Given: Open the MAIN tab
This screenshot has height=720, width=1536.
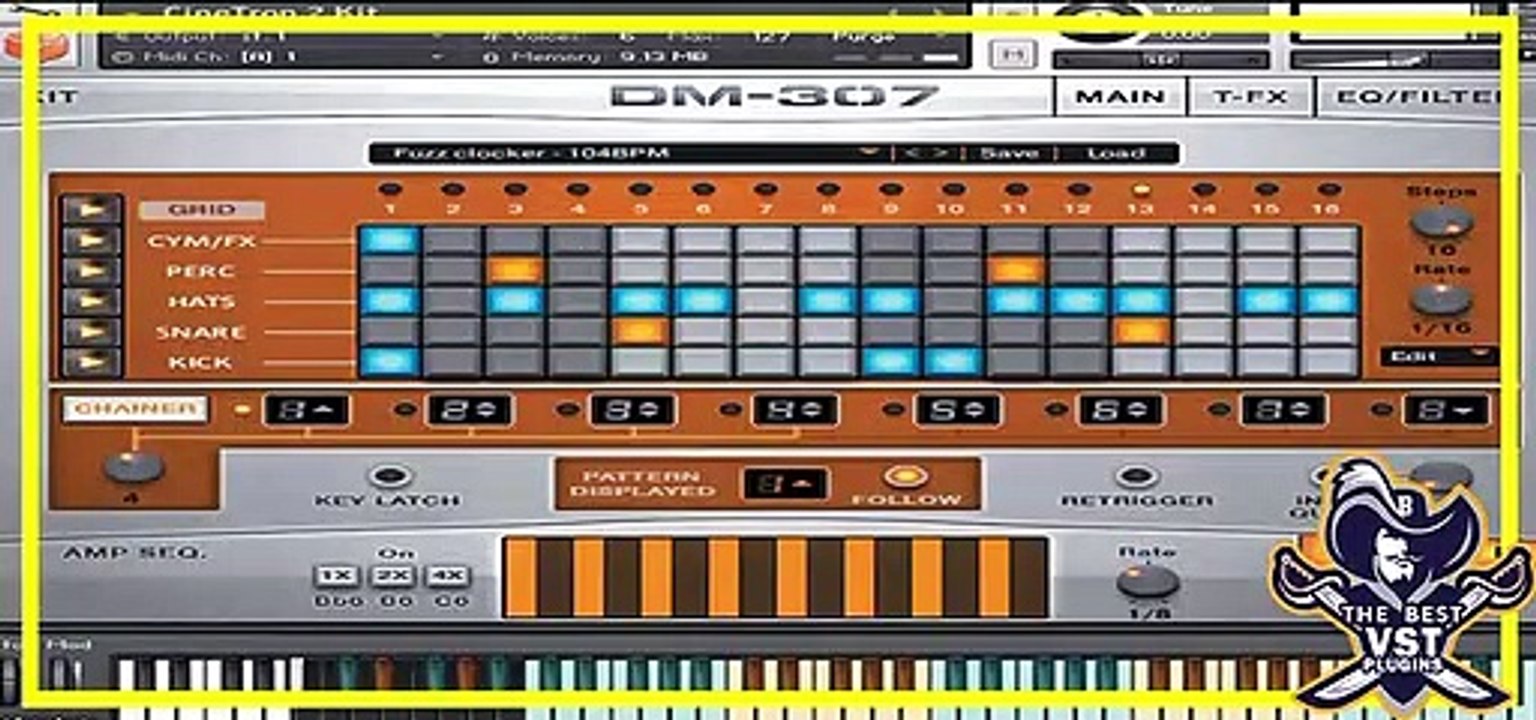Looking at the screenshot, I should click(x=1120, y=97).
